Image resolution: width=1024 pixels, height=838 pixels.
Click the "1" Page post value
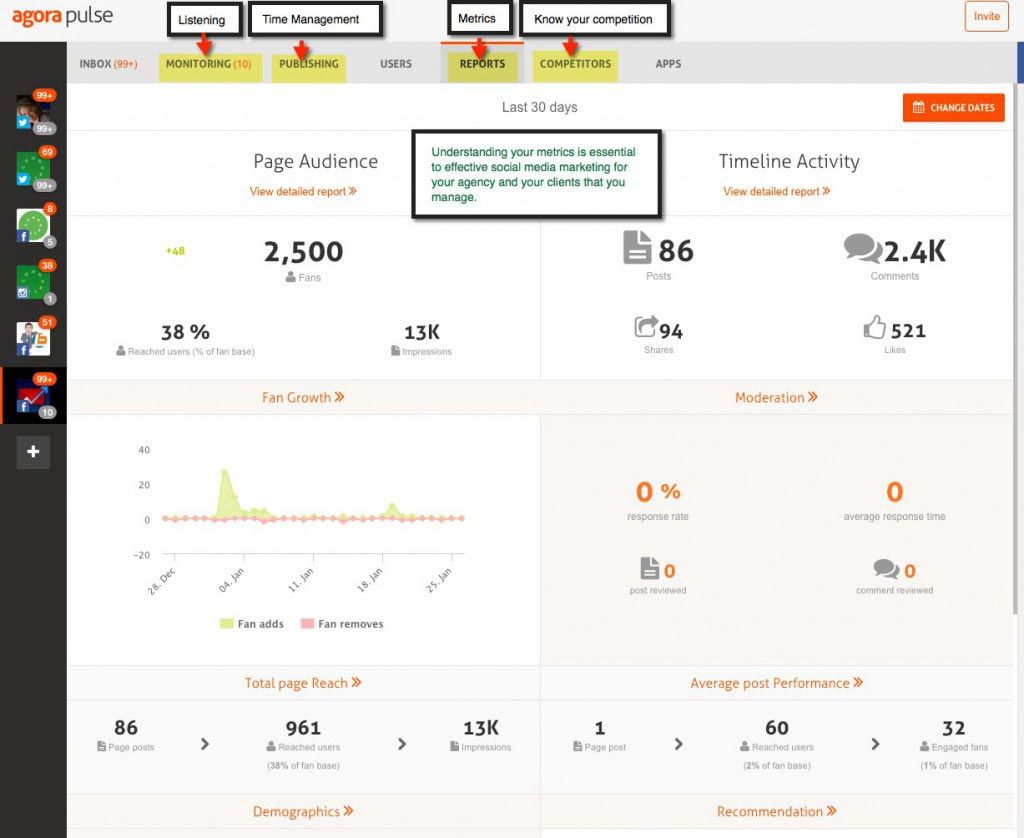[600, 728]
